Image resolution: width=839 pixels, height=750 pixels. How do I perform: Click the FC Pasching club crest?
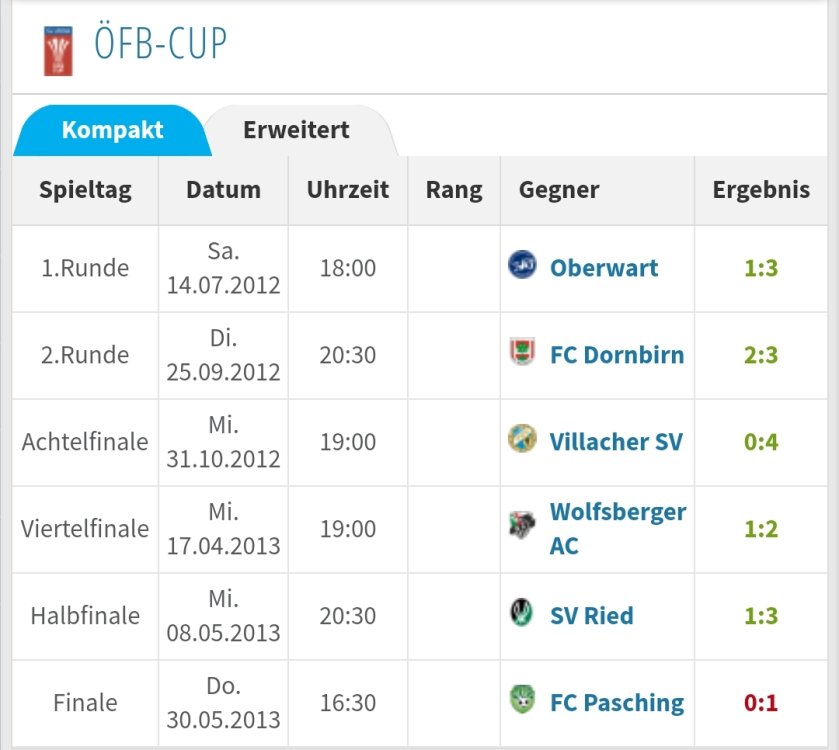click(x=522, y=701)
